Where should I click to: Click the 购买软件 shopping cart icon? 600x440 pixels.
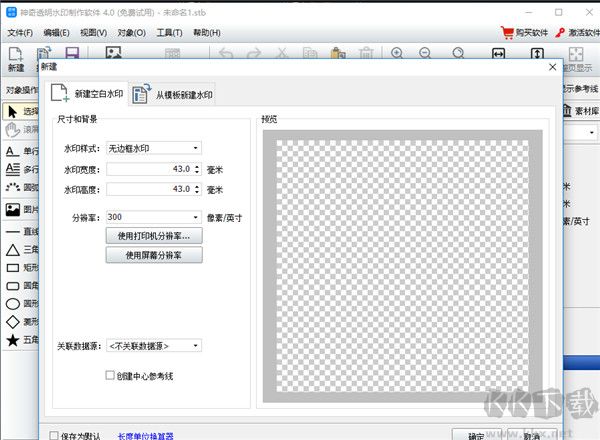coord(506,32)
